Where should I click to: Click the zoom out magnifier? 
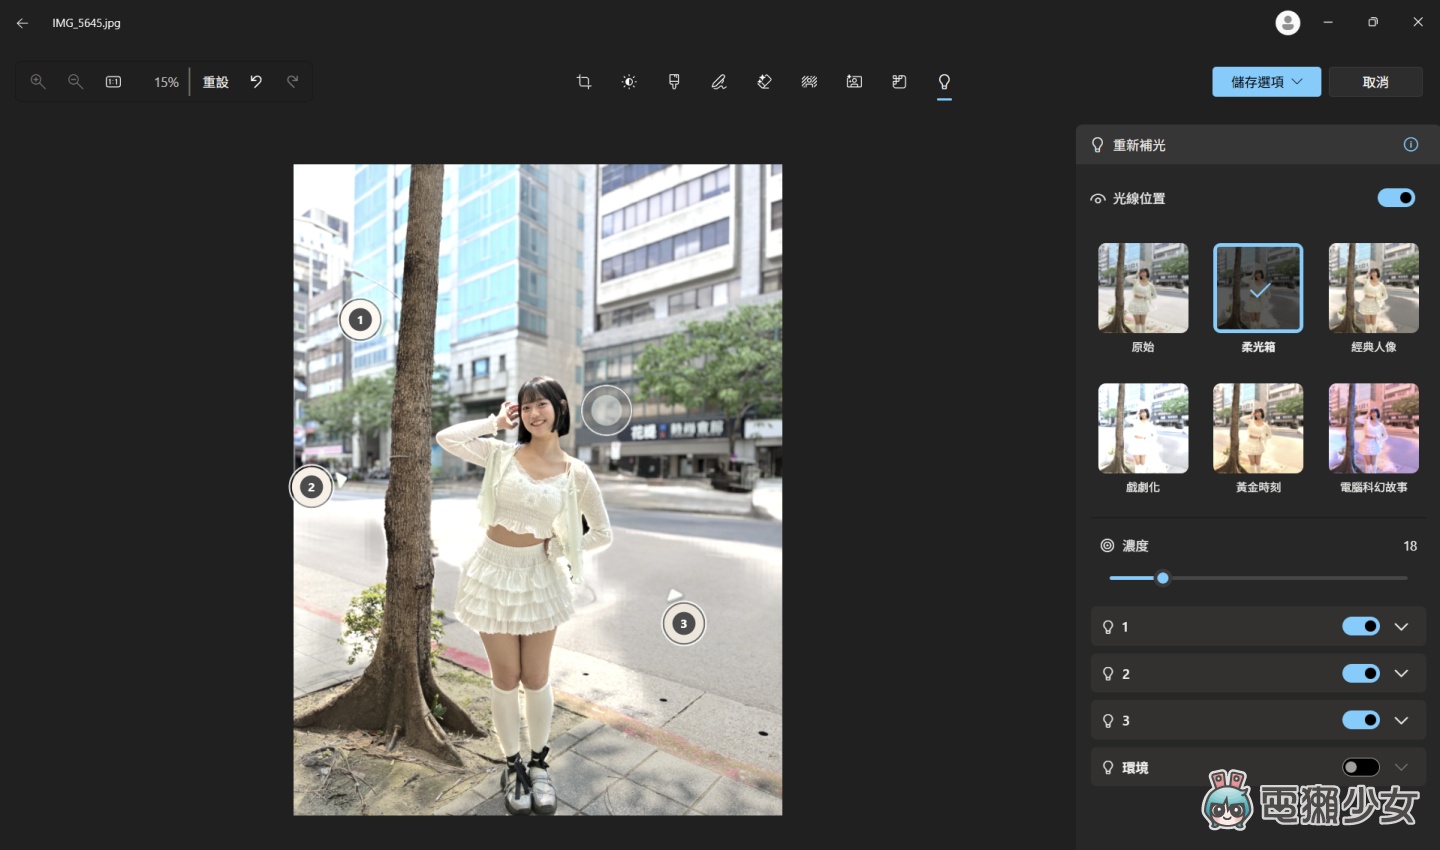coord(75,82)
